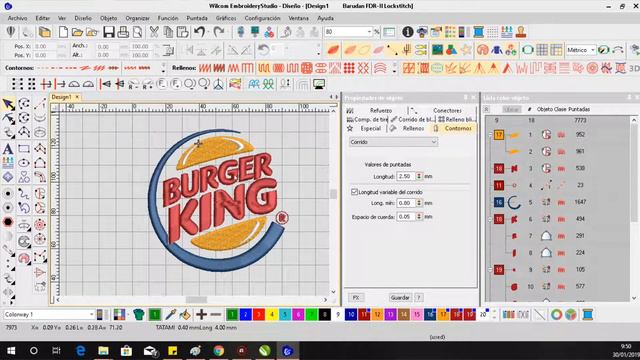Click the Guardar button
This screenshot has height=360, width=640.
coord(400,298)
